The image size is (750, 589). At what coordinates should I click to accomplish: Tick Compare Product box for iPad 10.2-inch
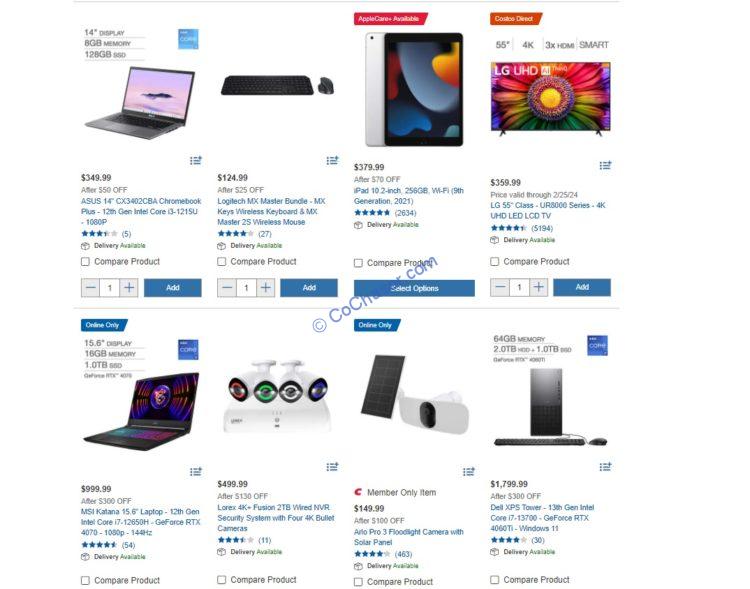[358, 263]
